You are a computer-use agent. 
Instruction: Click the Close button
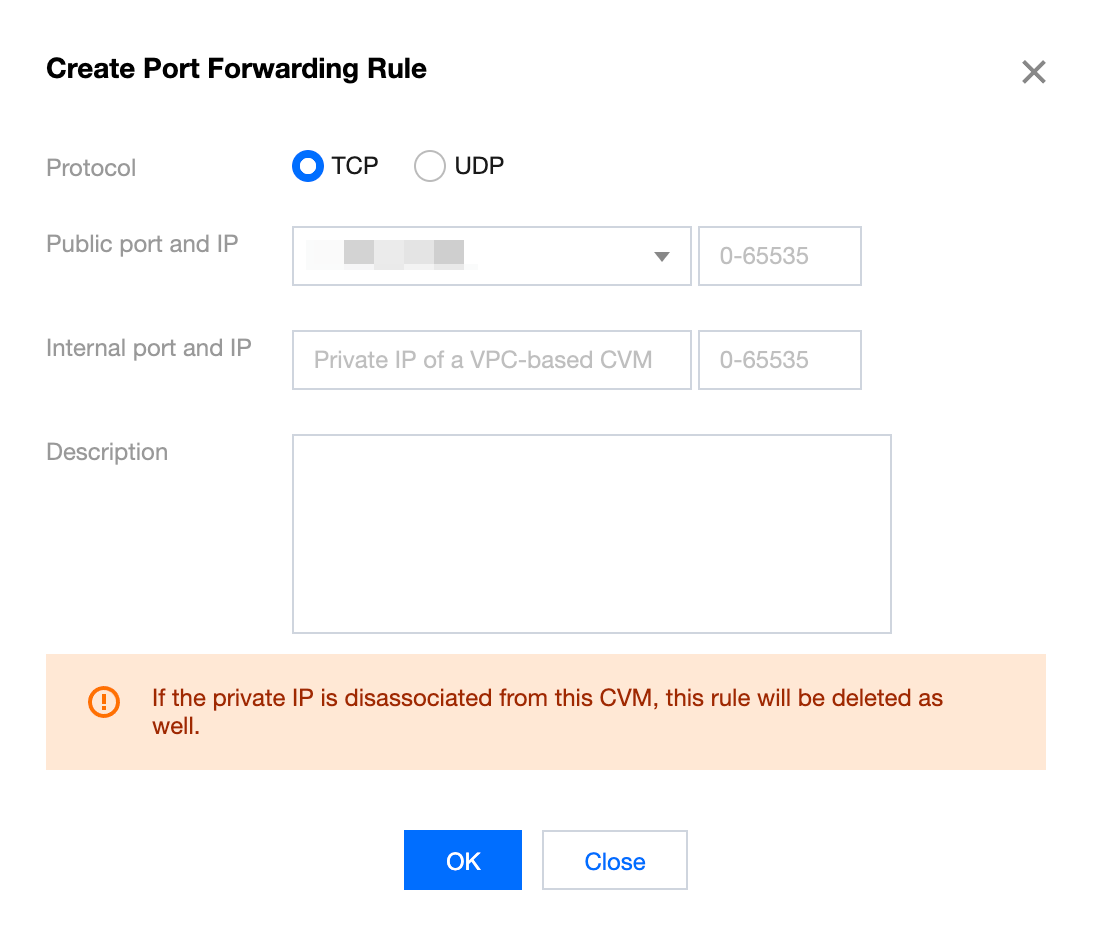click(614, 861)
